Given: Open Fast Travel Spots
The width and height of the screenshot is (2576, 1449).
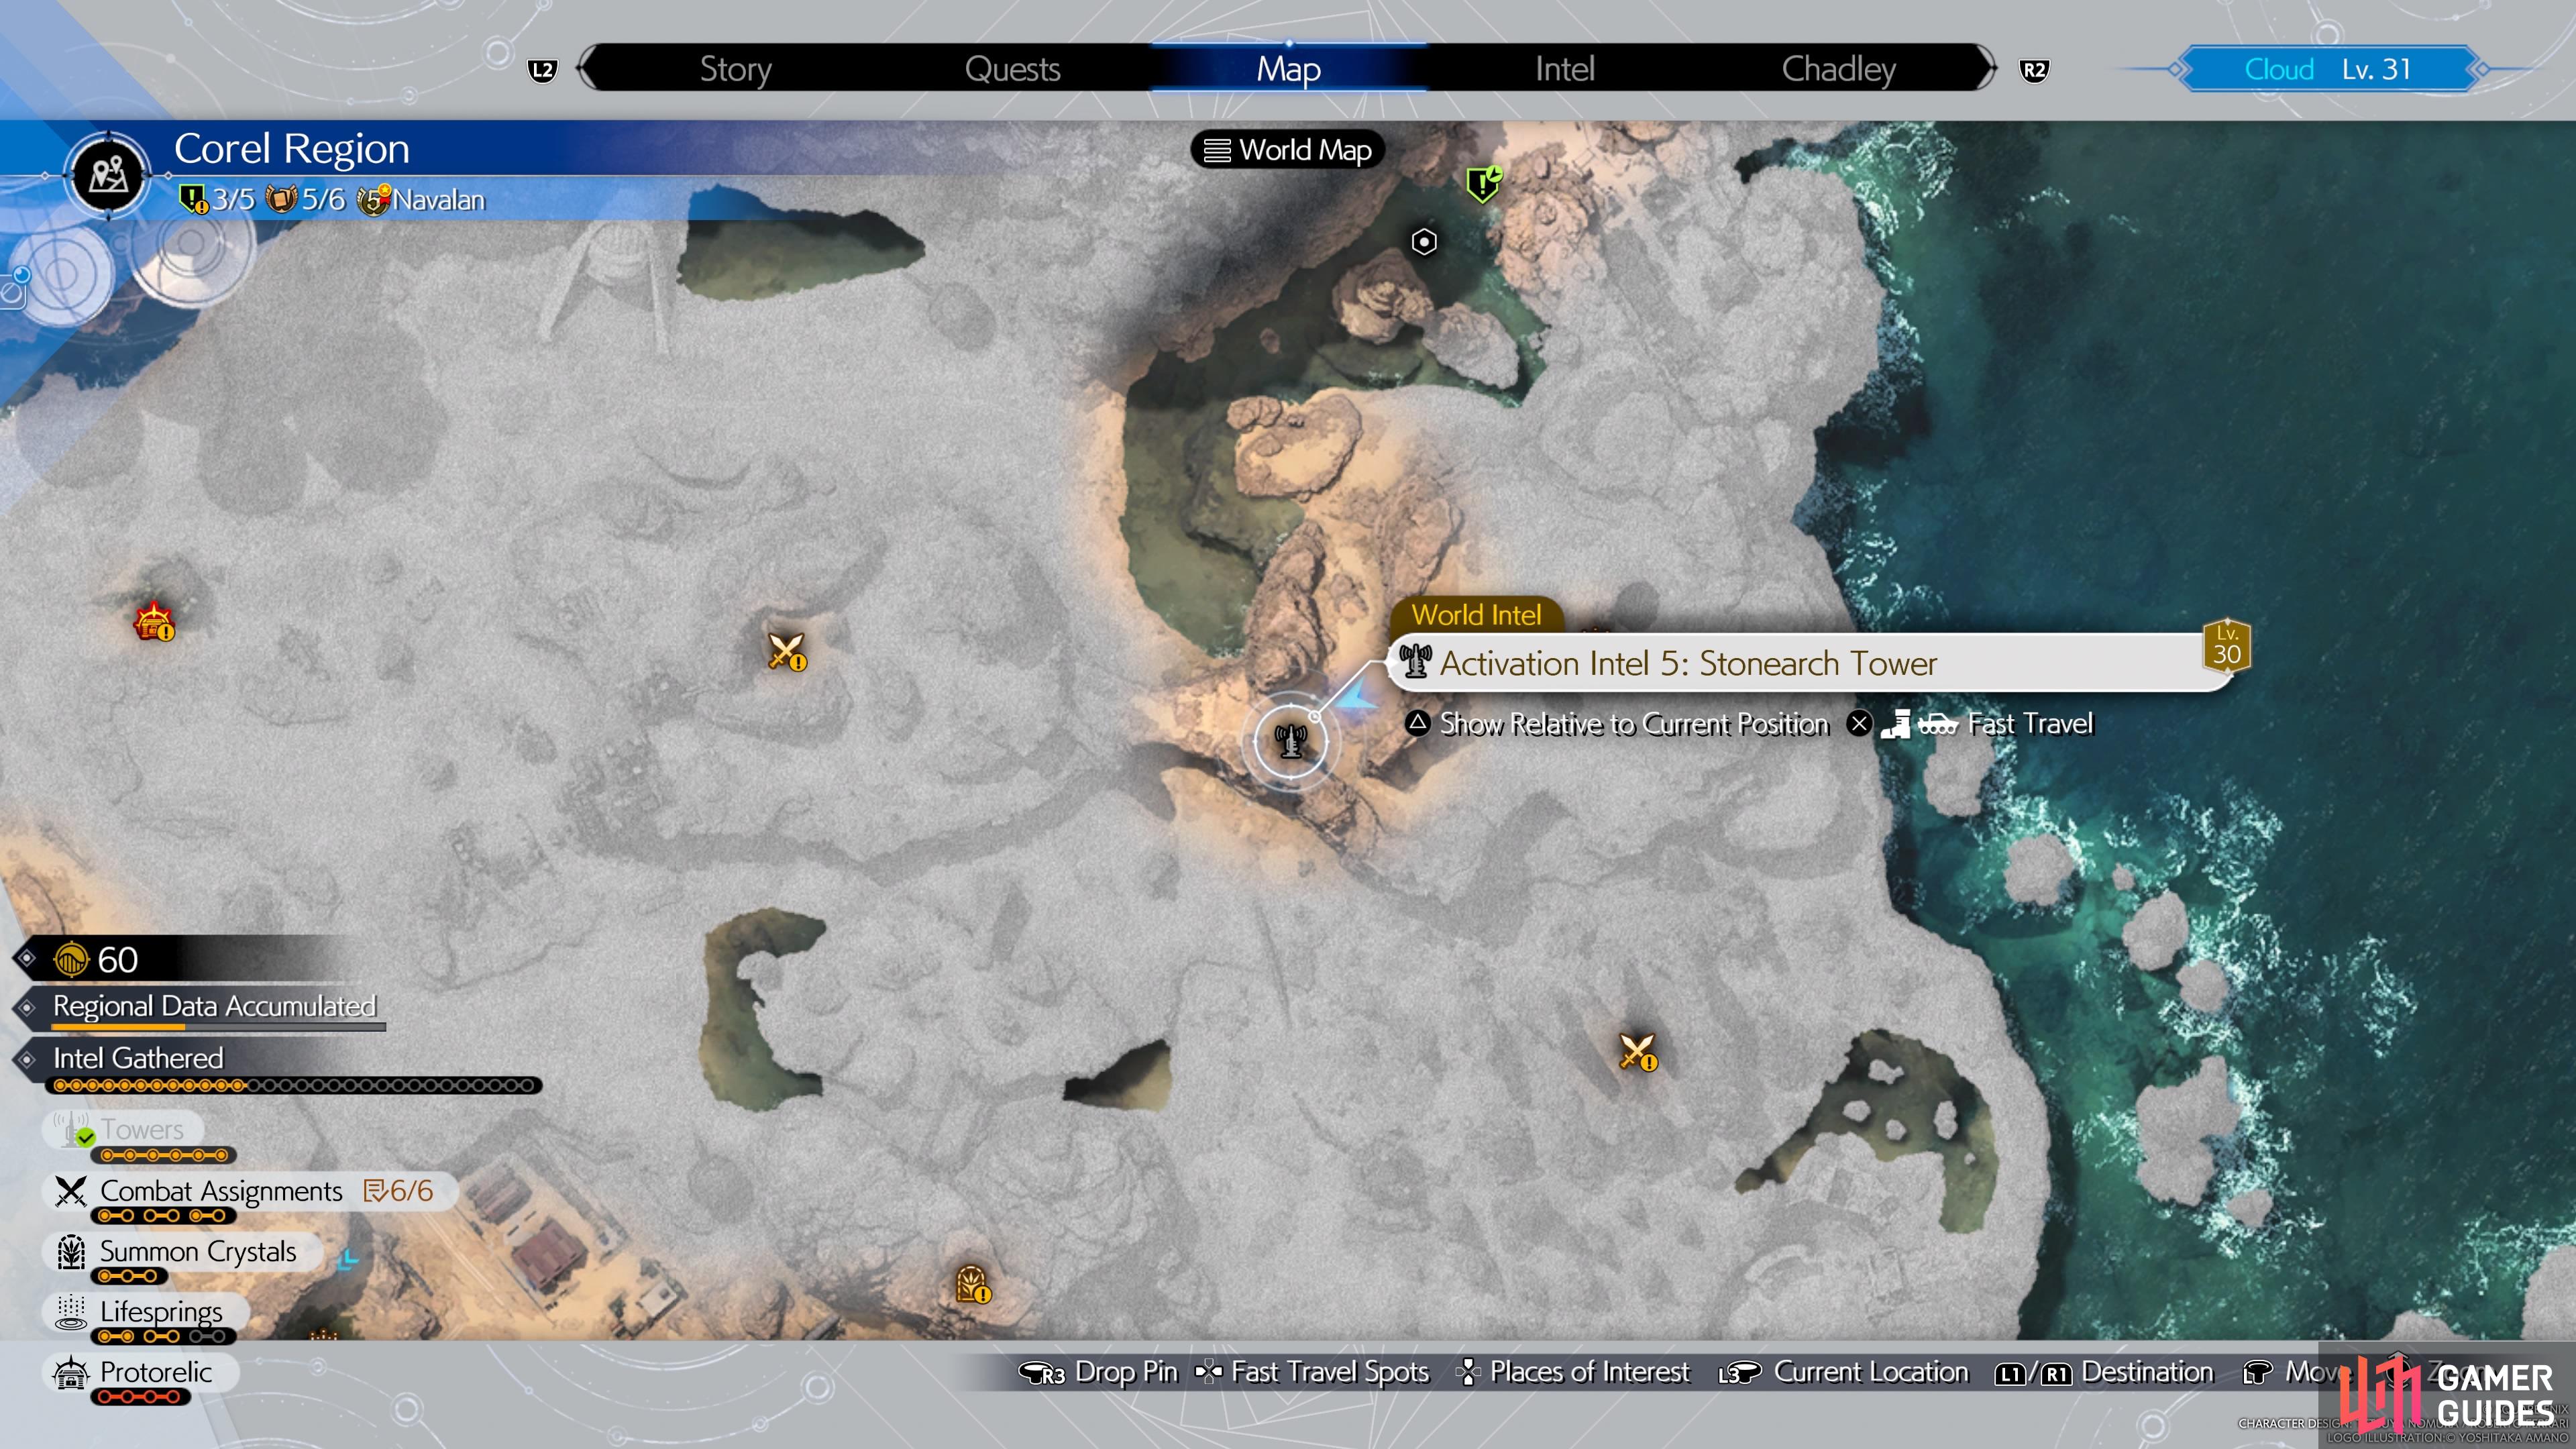Looking at the screenshot, I should pos(1312,1372).
